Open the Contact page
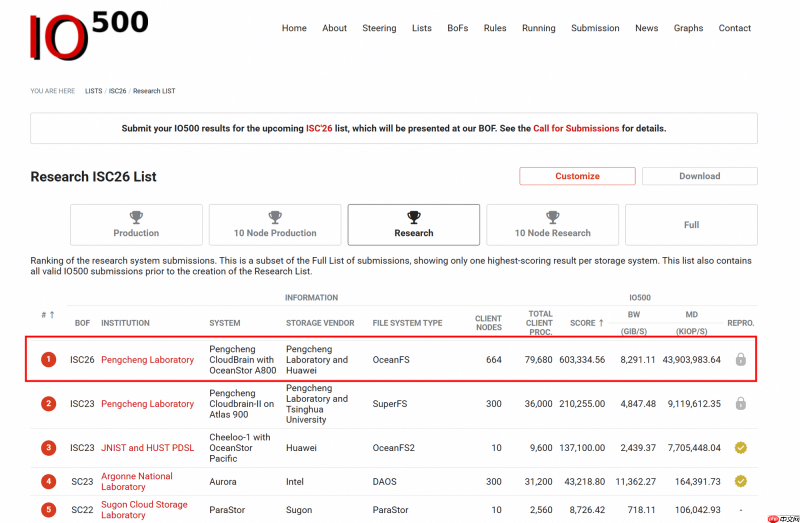This screenshot has height=523, width=800. (x=735, y=28)
